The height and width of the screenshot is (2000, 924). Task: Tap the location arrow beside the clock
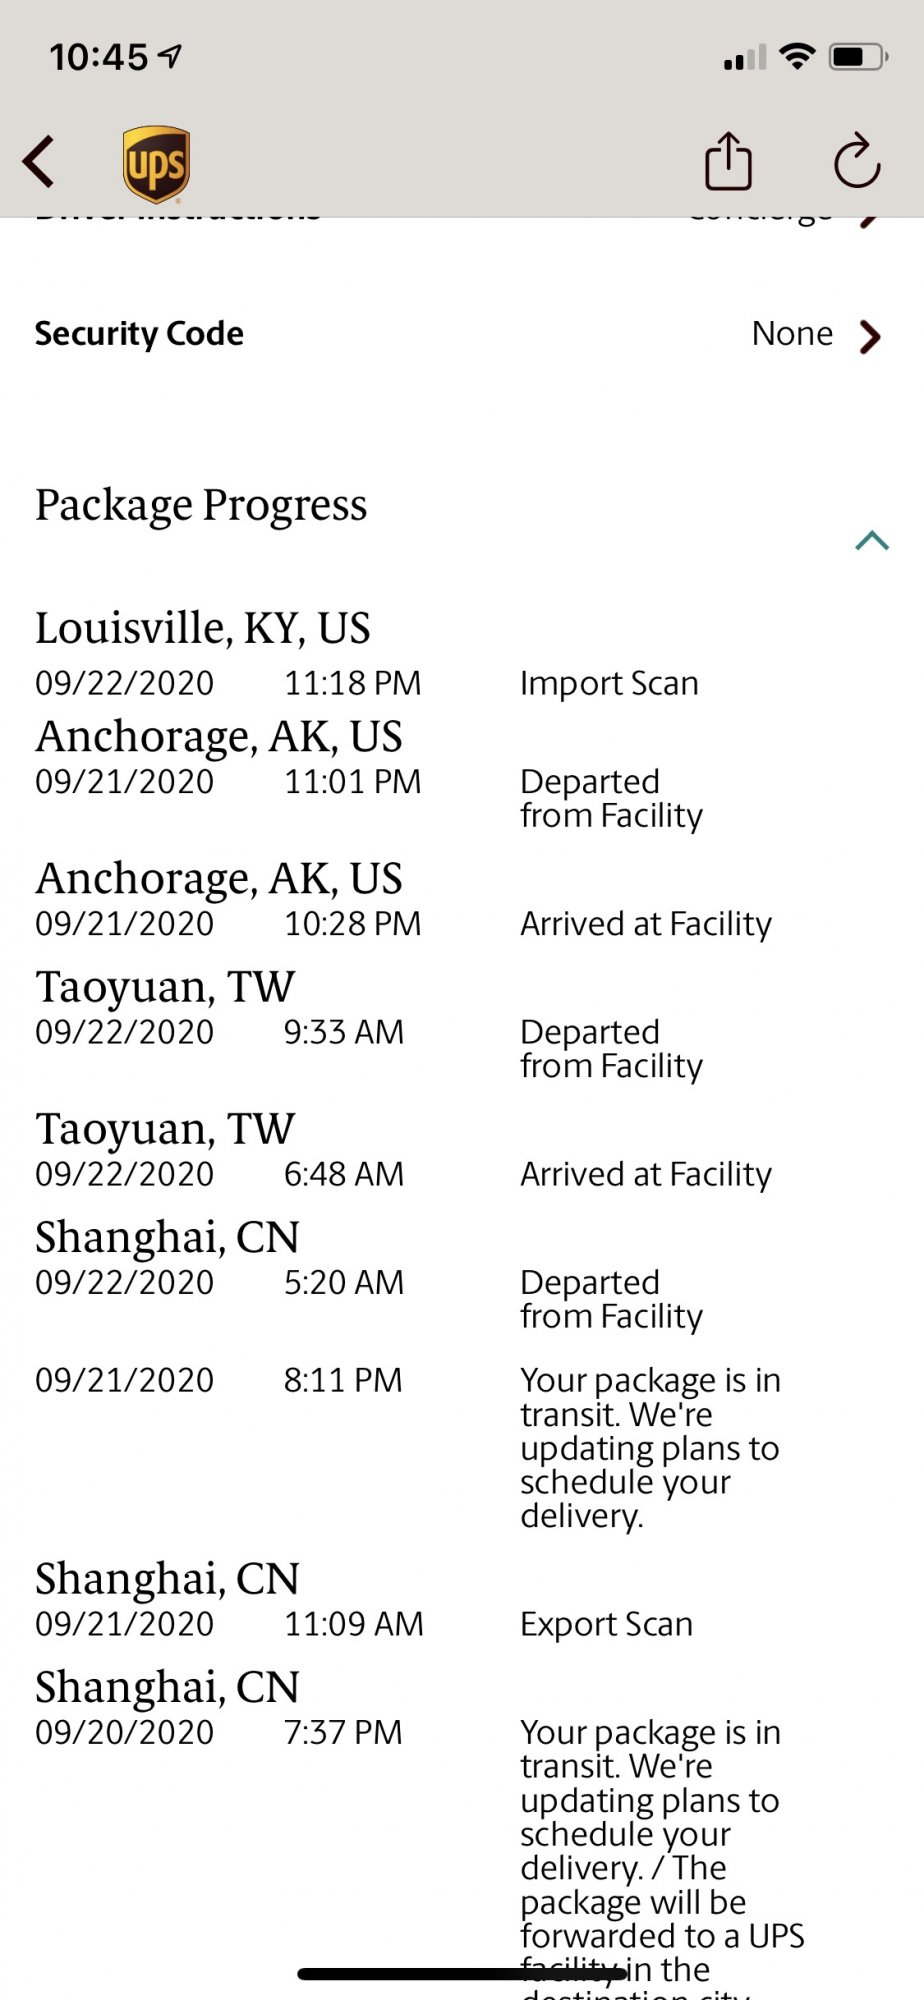171,57
